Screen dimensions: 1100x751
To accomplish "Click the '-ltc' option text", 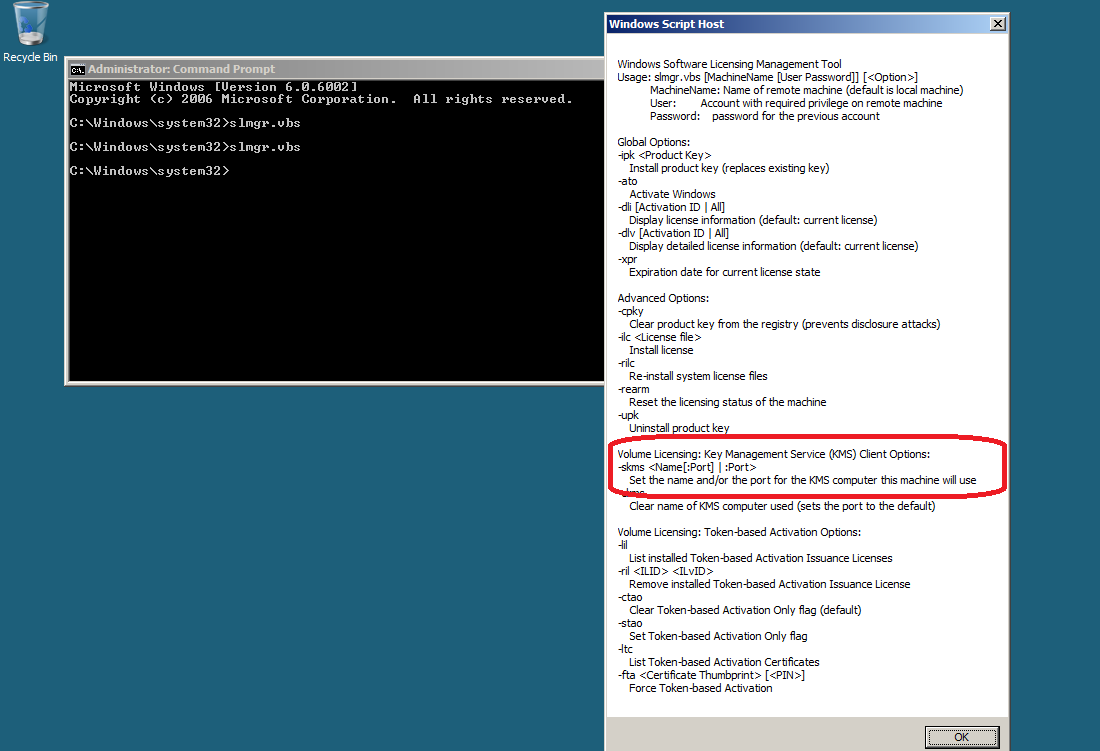I will (625, 649).
